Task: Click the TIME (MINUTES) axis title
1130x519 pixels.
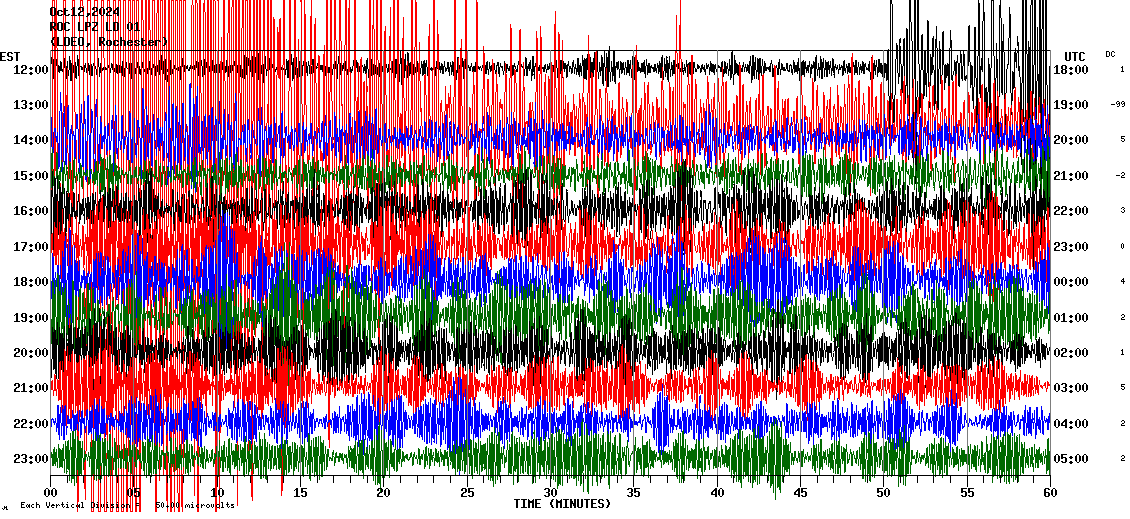Action: coord(562,504)
